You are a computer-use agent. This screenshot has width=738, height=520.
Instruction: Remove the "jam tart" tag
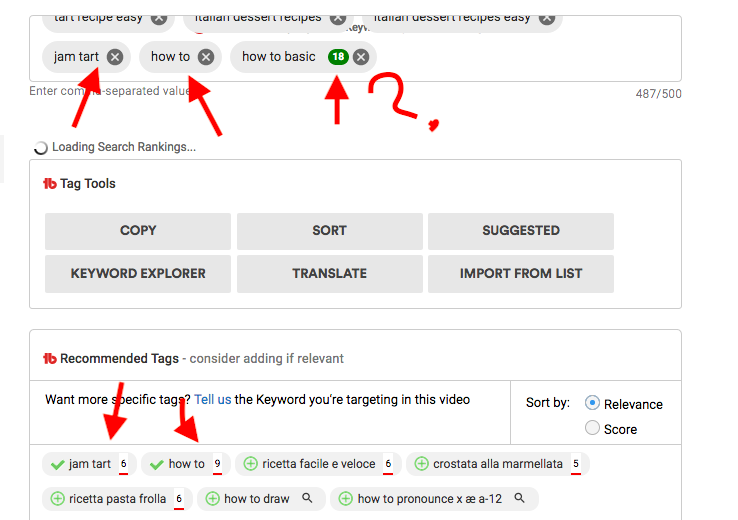click(x=115, y=57)
